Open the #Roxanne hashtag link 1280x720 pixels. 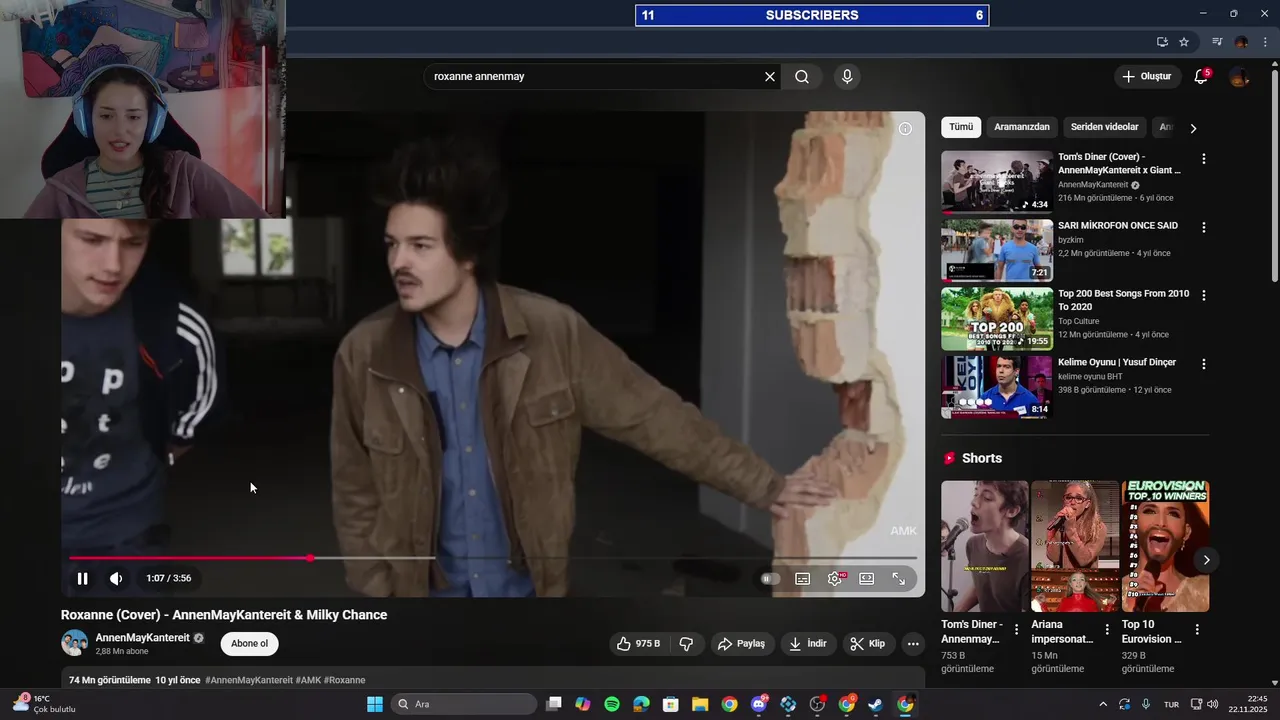pyautogui.click(x=345, y=680)
